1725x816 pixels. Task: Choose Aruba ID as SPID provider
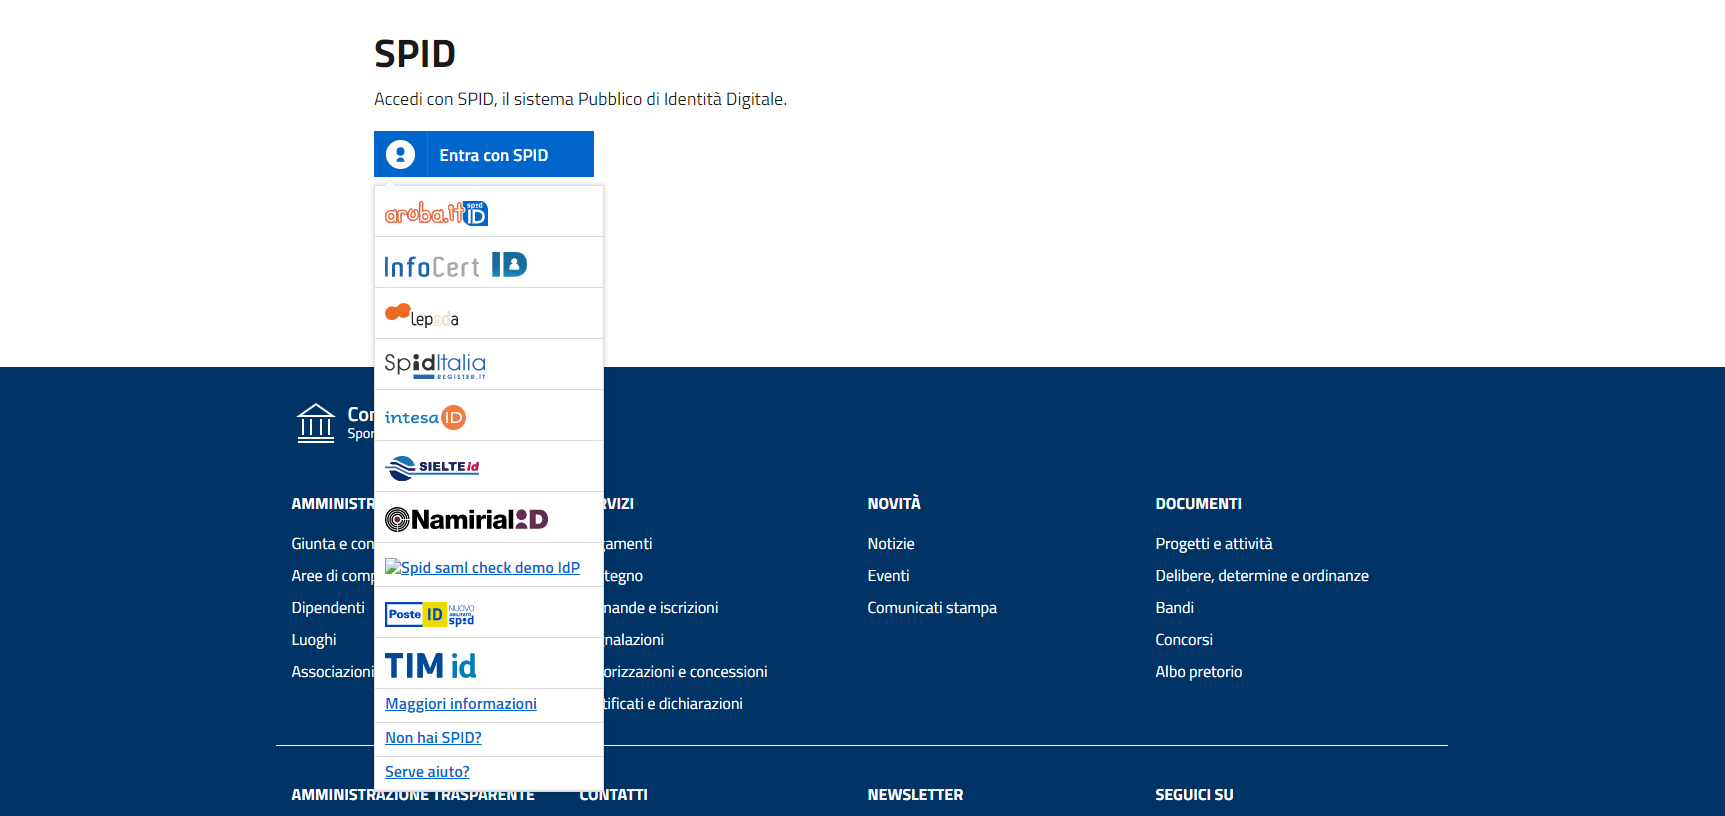tap(436, 213)
